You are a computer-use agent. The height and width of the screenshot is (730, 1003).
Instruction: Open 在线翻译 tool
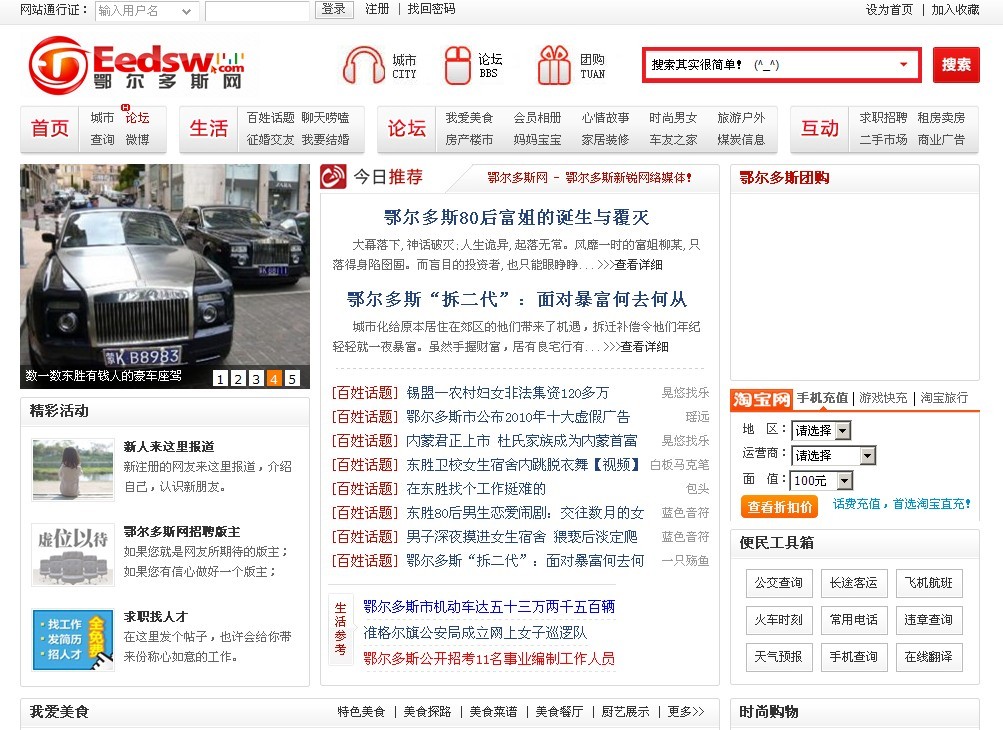(929, 657)
